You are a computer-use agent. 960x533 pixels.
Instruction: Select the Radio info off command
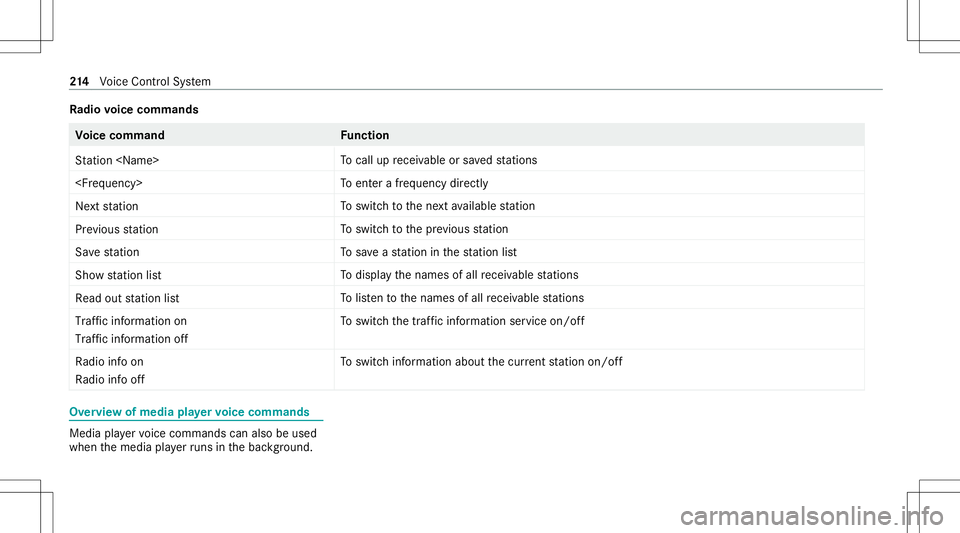click(x=109, y=380)
